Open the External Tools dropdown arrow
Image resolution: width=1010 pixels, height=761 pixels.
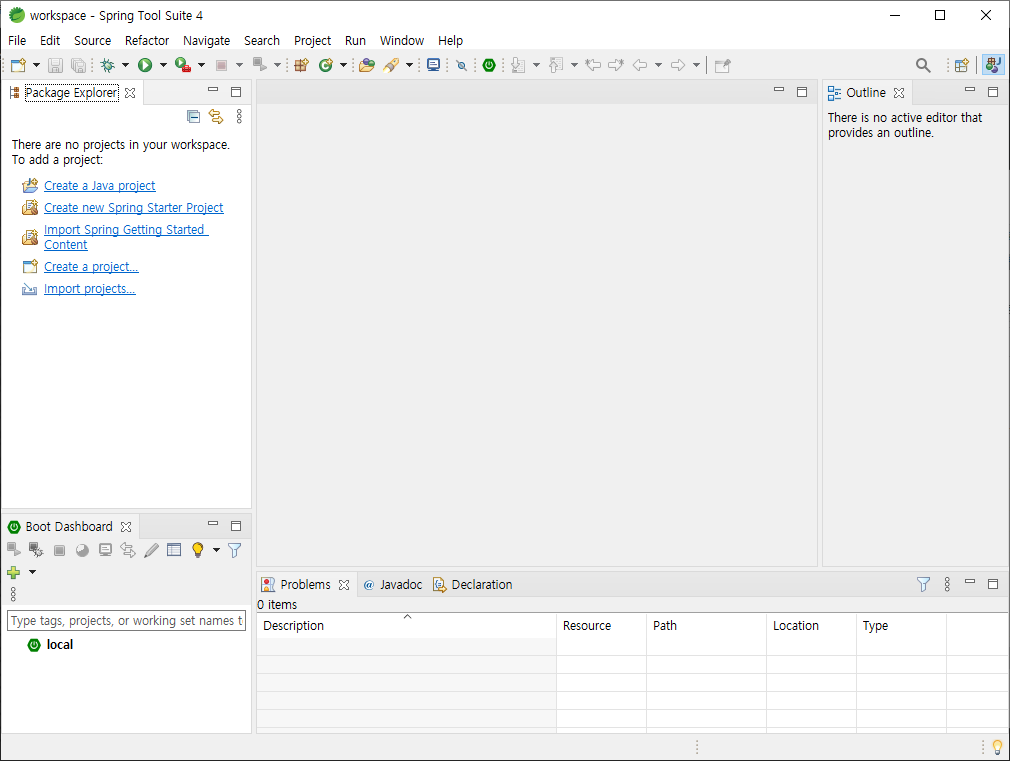click(x=201, y=65)
